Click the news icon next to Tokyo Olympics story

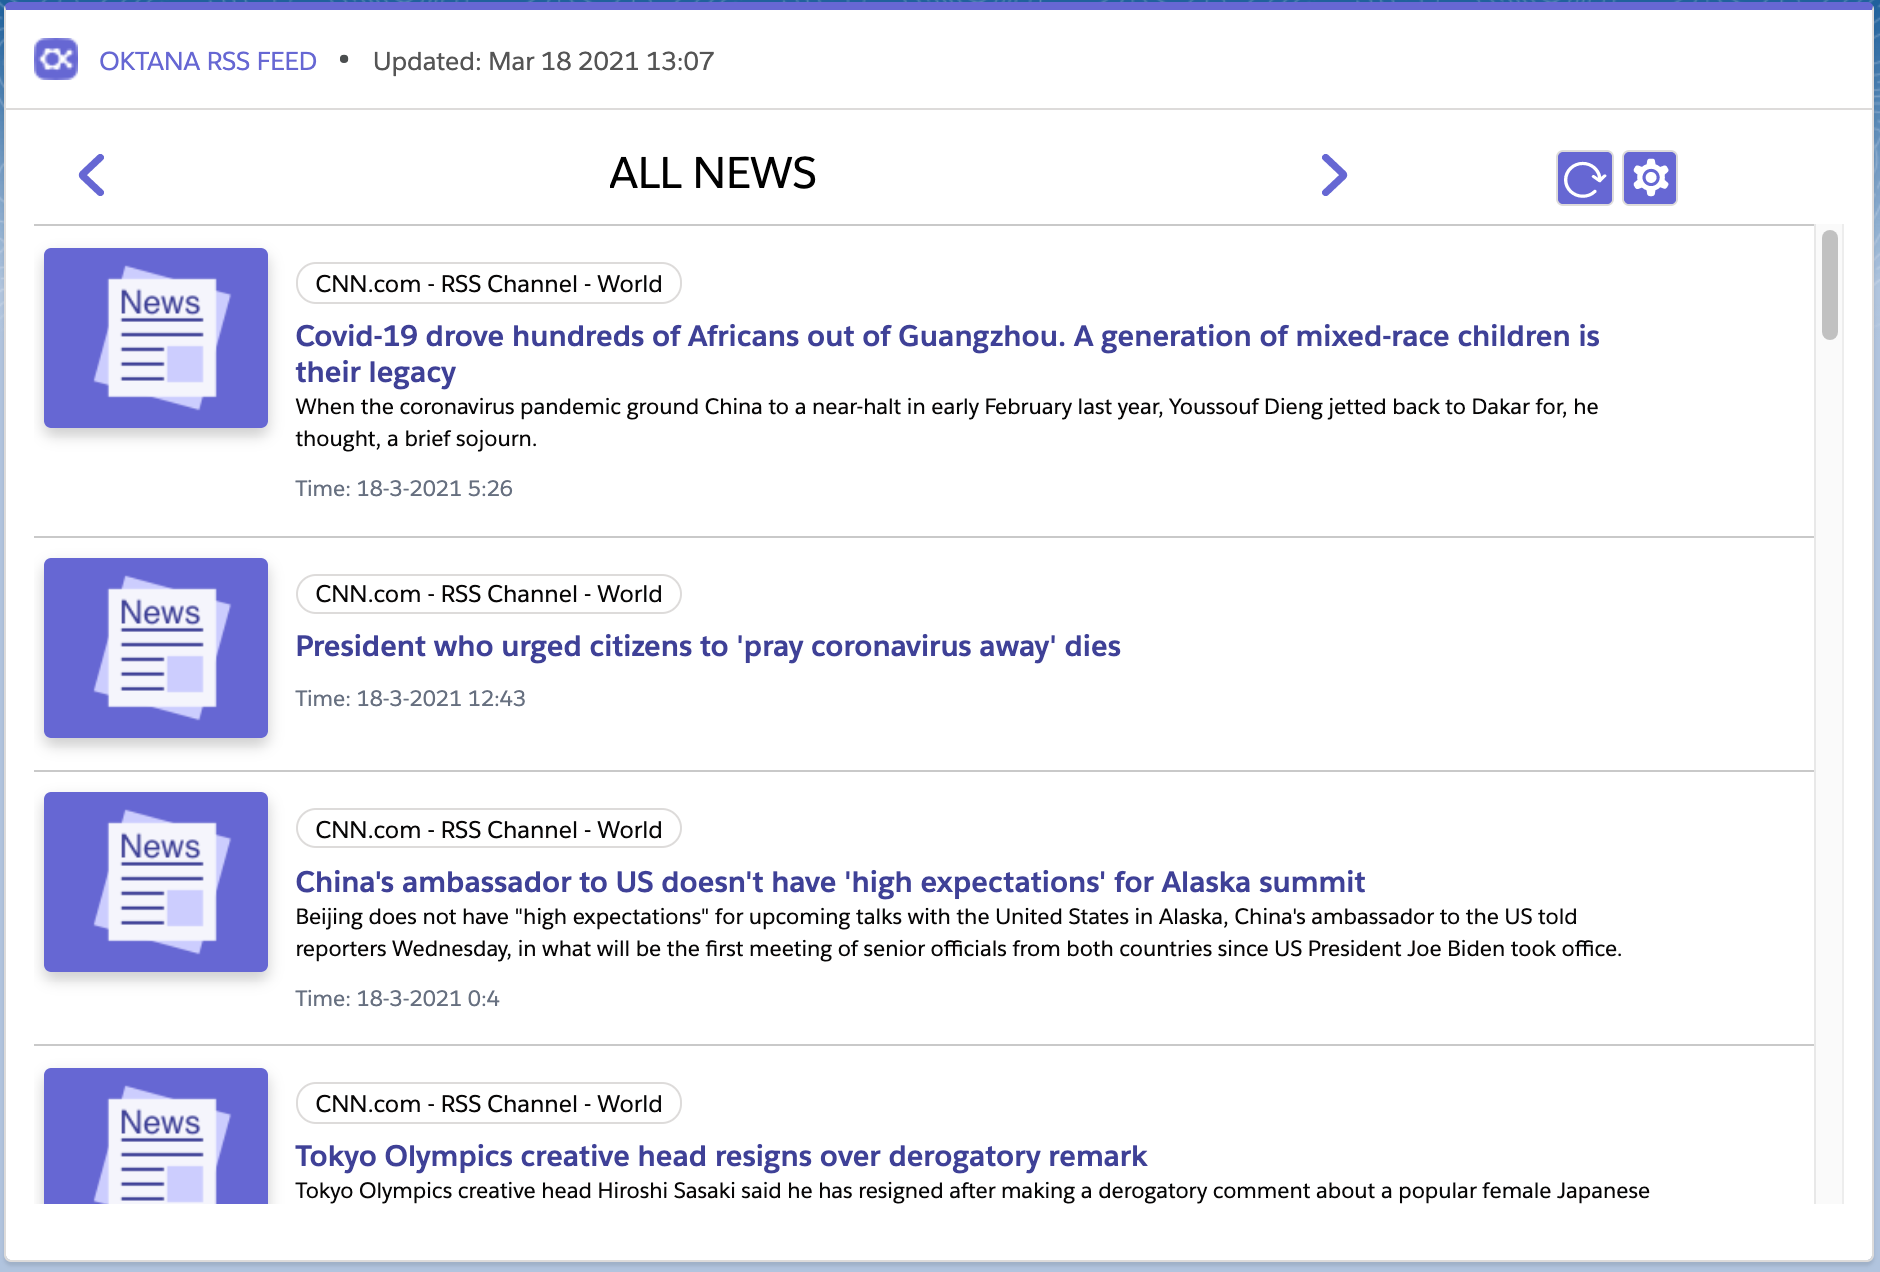coord(156,1150)
